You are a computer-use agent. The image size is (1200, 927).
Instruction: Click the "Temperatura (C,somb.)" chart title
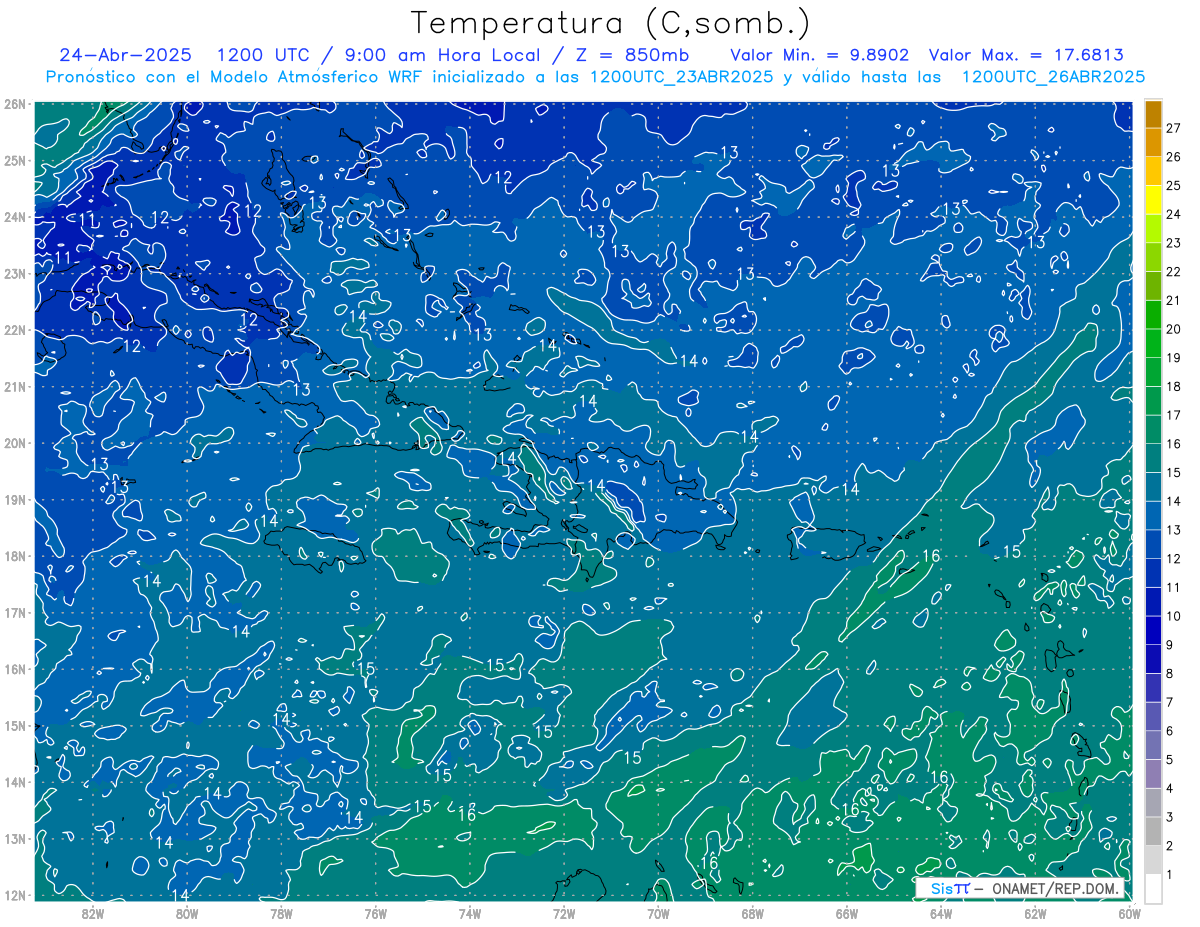point(610,23)
